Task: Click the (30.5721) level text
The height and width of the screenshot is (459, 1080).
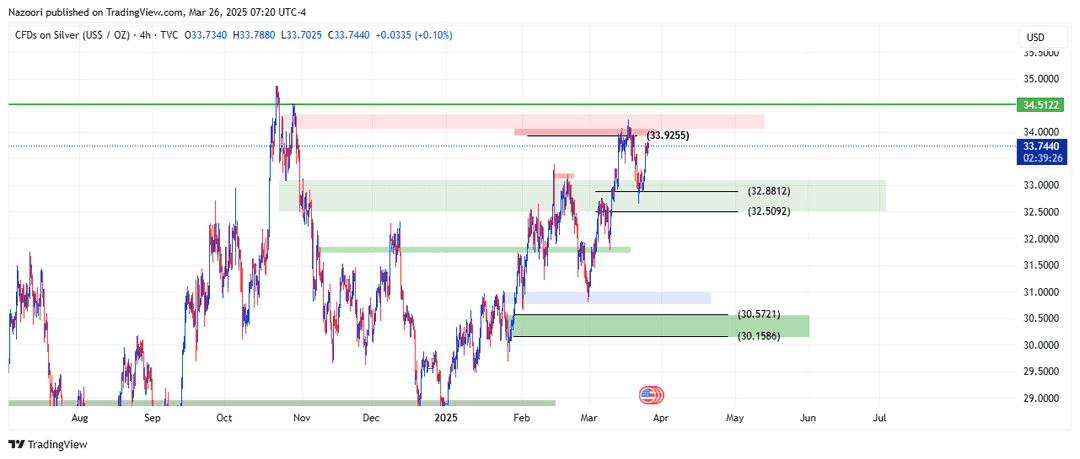Action: (758, 314)
